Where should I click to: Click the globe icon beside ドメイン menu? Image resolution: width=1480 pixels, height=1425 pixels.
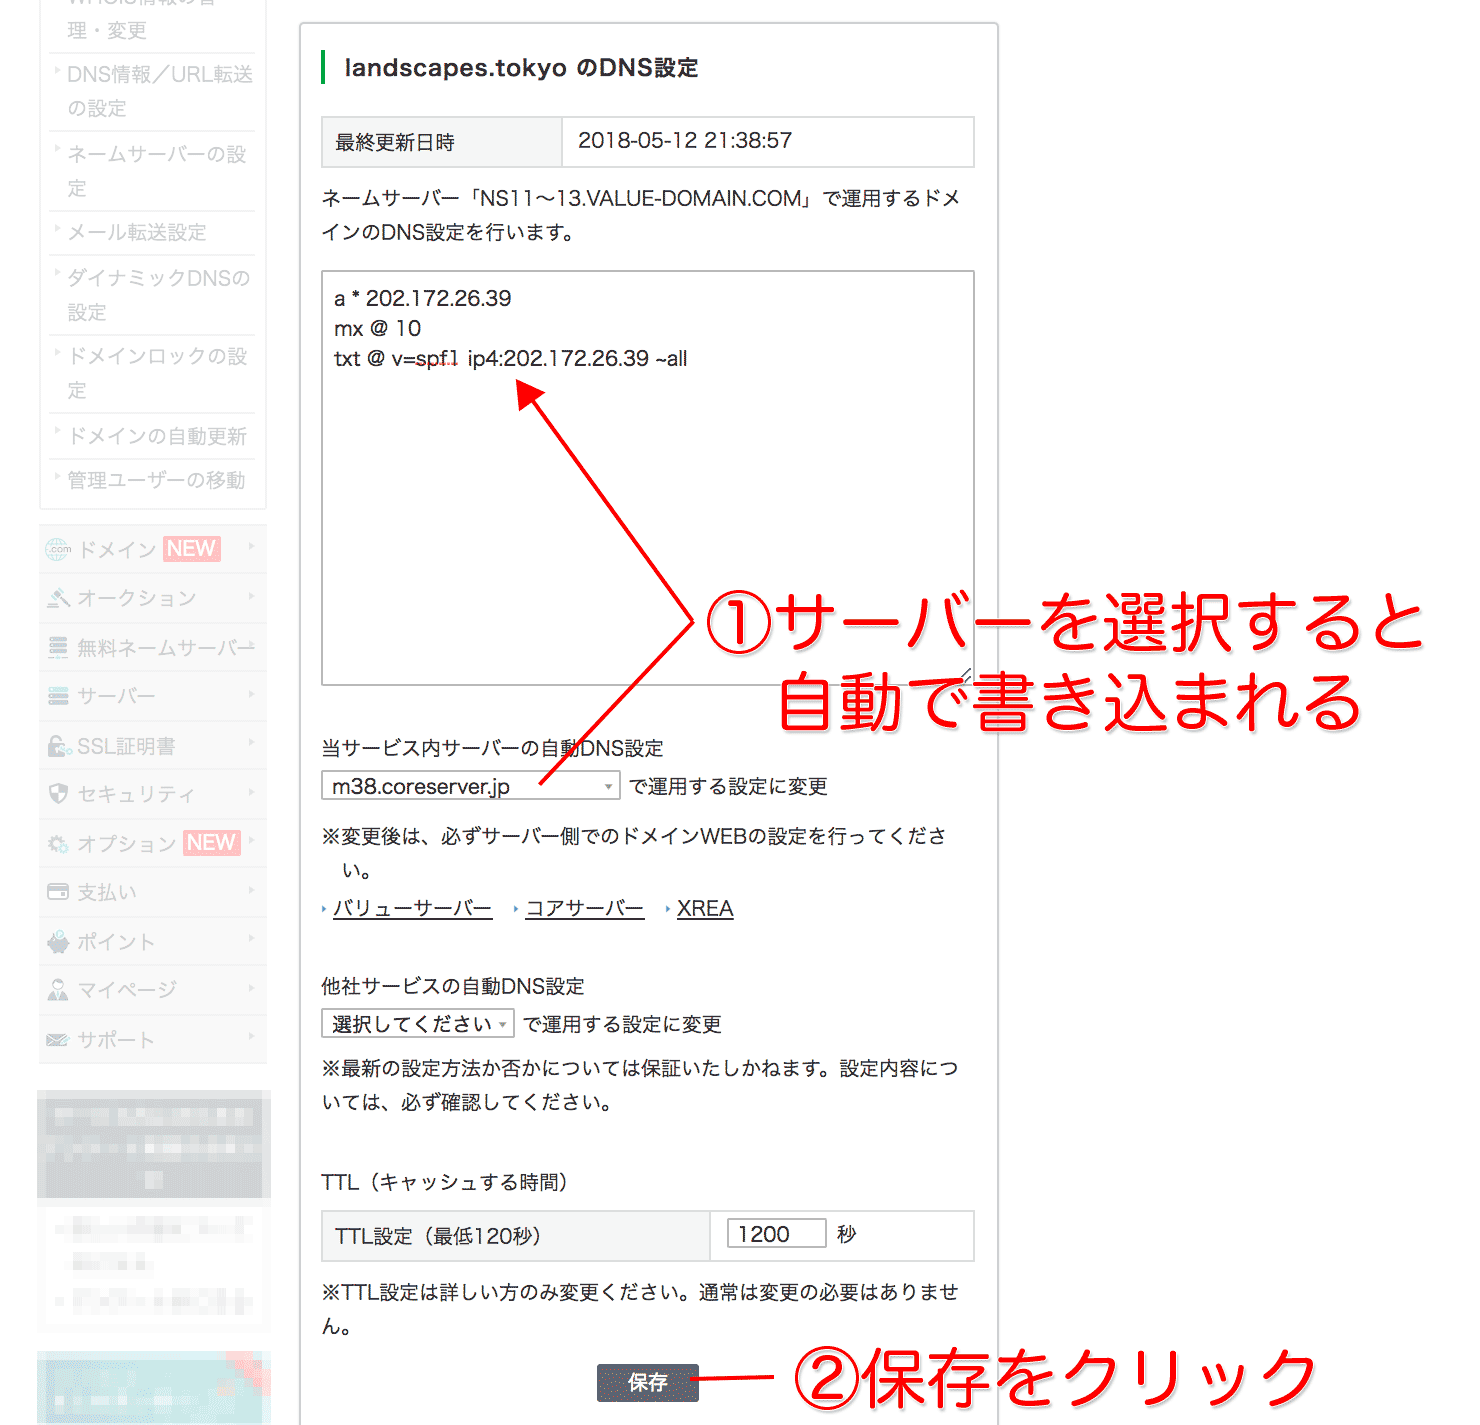pos(58,549)
